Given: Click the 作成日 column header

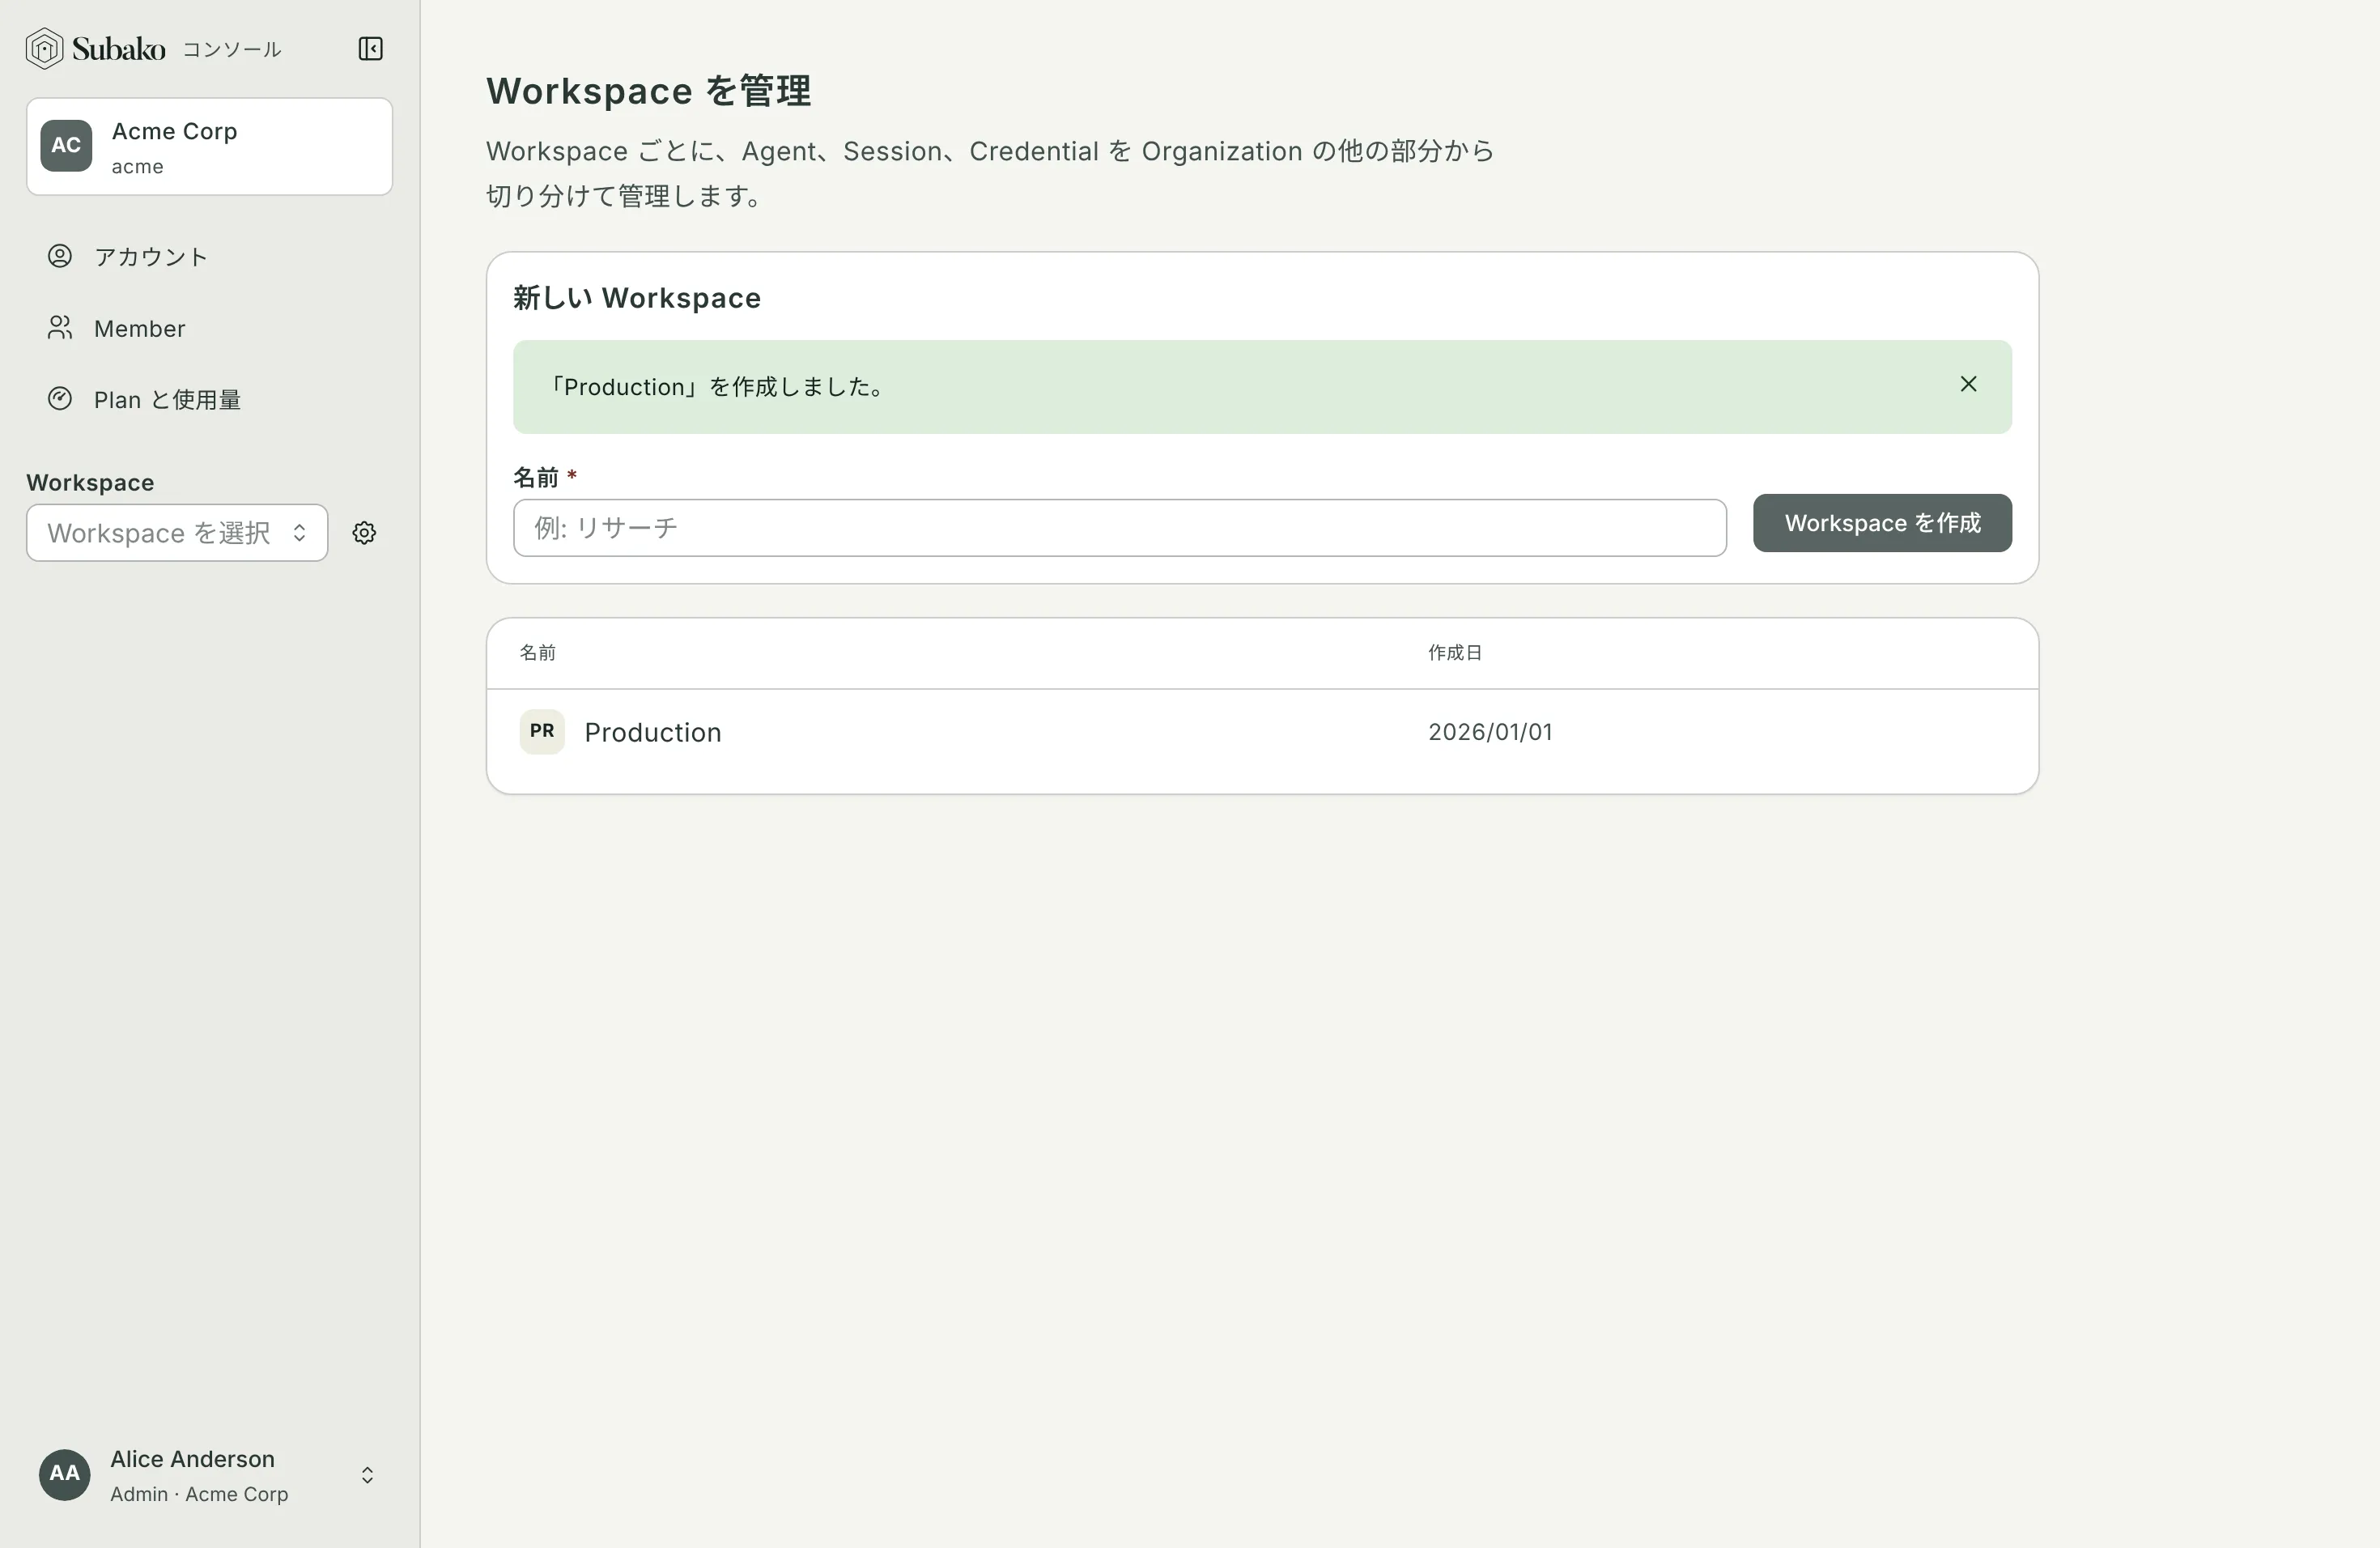Looking at the screenshot, I should [1454, 653].
